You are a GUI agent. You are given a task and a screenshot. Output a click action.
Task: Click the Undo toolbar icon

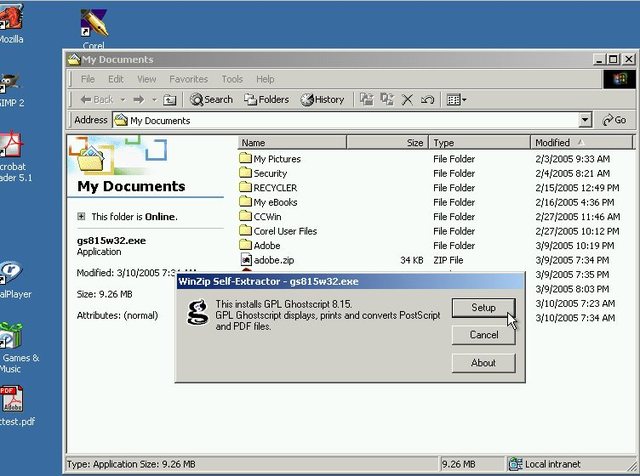[427, 100]
